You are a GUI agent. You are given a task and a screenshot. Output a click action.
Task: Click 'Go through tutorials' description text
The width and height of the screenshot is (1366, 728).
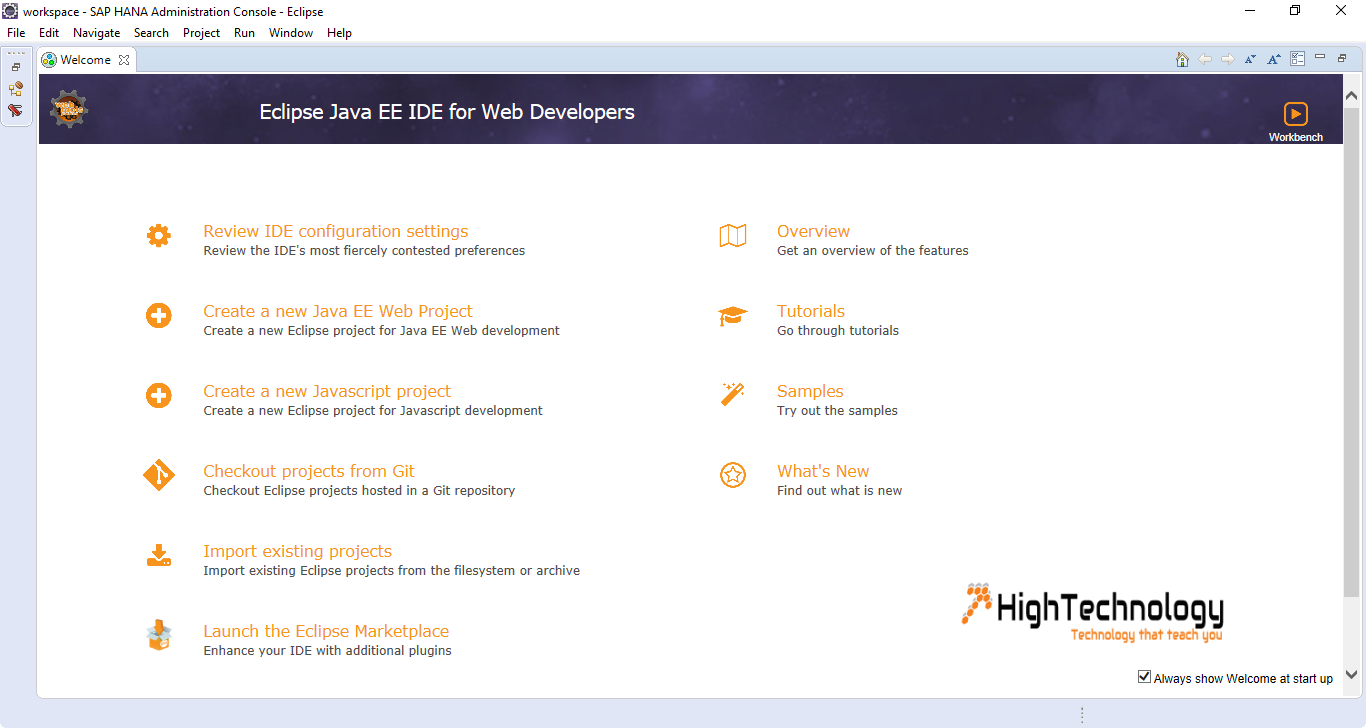tap(838, 331)
